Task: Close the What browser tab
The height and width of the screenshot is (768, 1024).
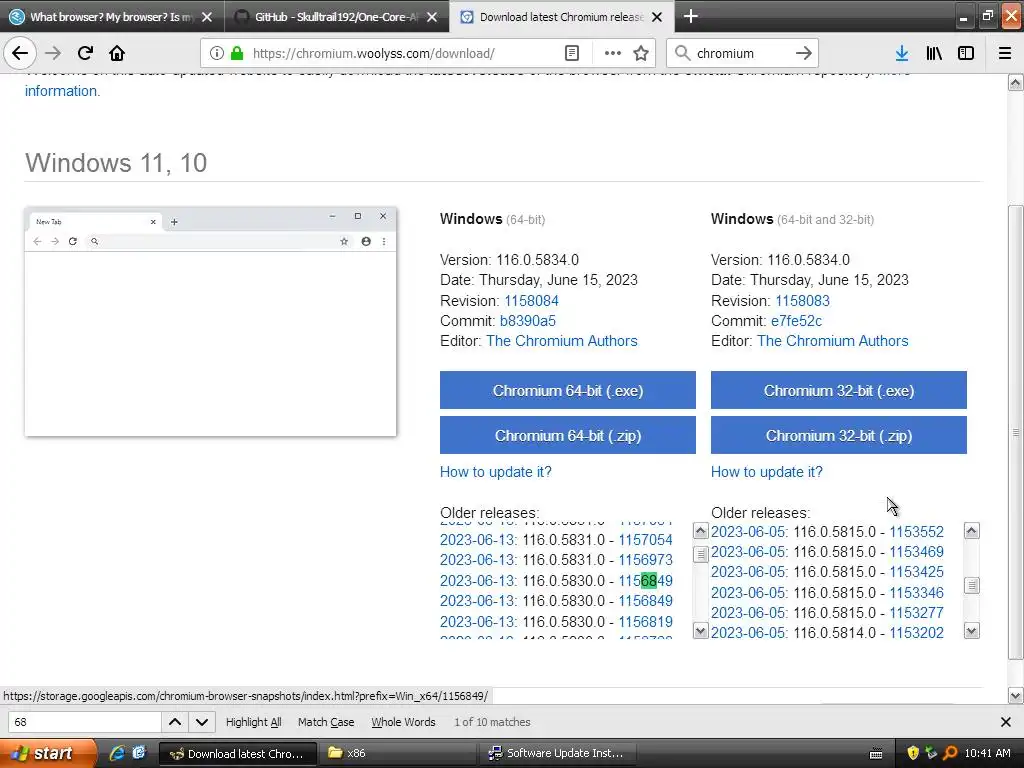Action: (x=207, y=17)
